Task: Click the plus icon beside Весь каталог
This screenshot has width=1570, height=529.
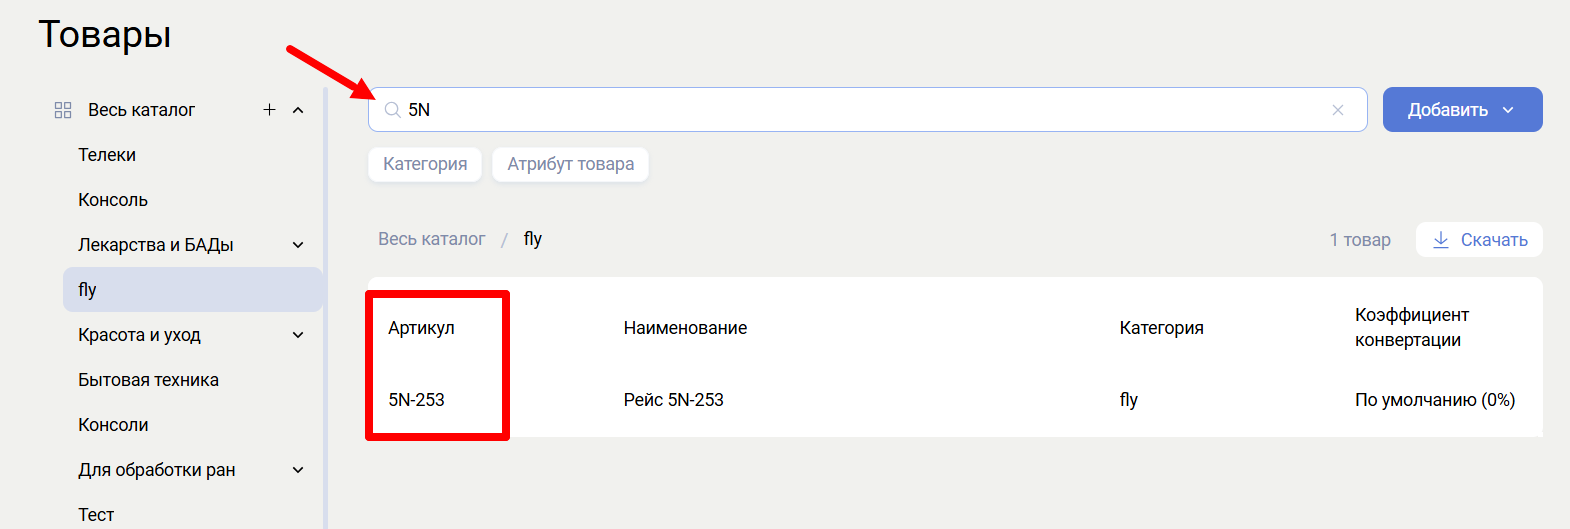Action: click(x=269, y=110)
